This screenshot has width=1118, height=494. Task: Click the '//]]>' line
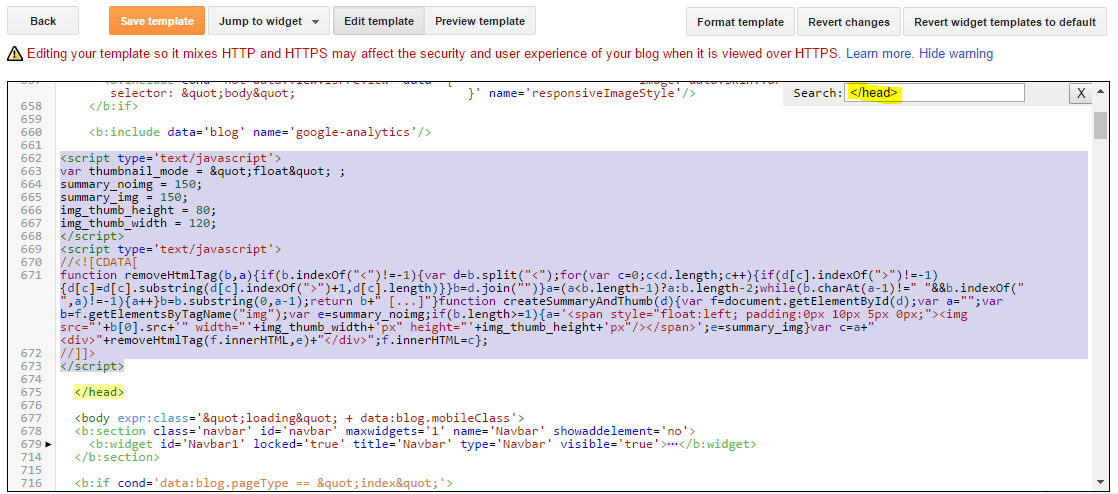coord(78,353)
